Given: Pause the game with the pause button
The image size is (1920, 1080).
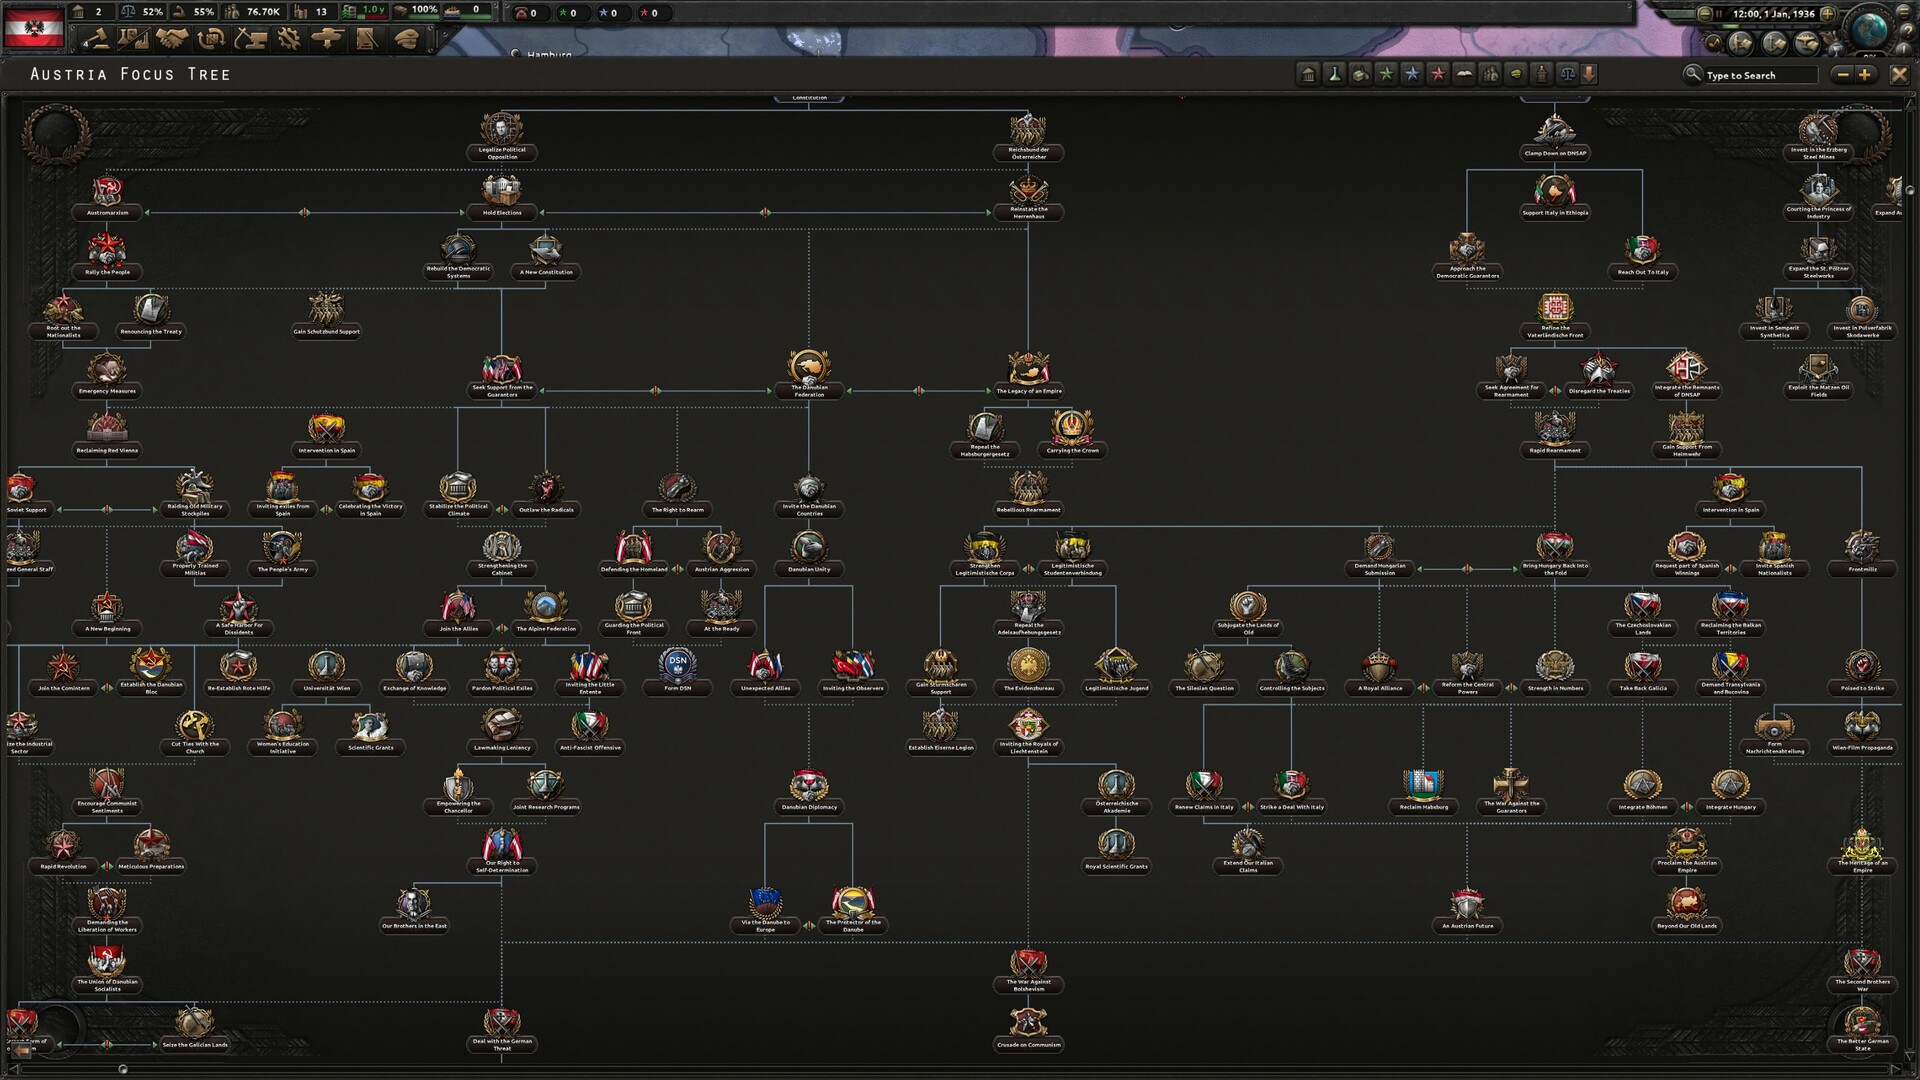Looking at the screenshot, I should [x=1719, y=13].
